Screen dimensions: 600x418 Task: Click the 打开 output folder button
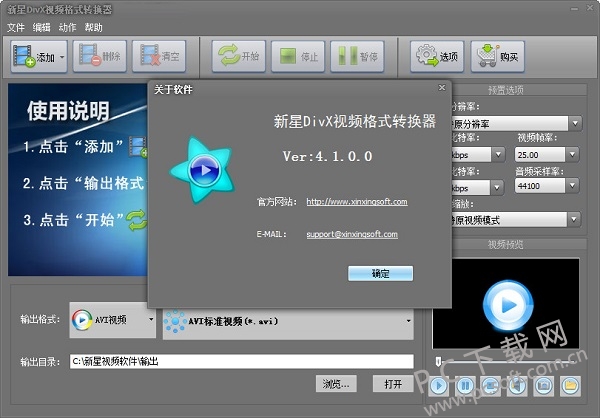393,384
